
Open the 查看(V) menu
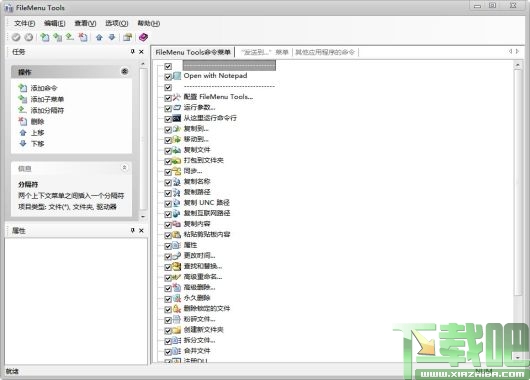coord(85,23)
